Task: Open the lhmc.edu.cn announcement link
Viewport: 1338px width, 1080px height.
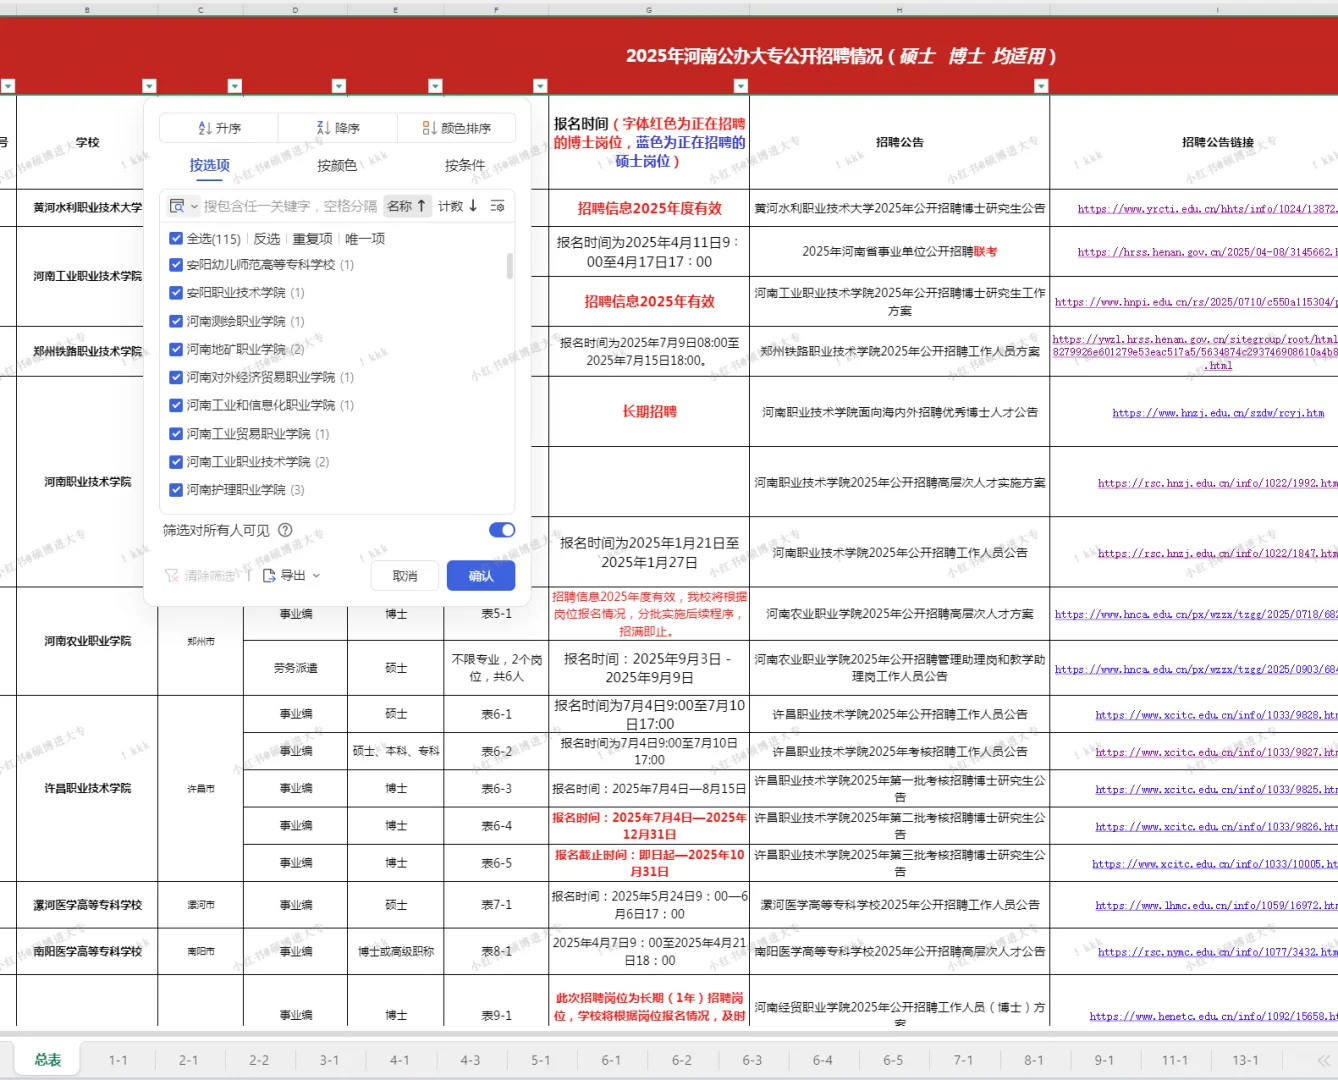Action: pyautogui.click(x=1216, y=905)
